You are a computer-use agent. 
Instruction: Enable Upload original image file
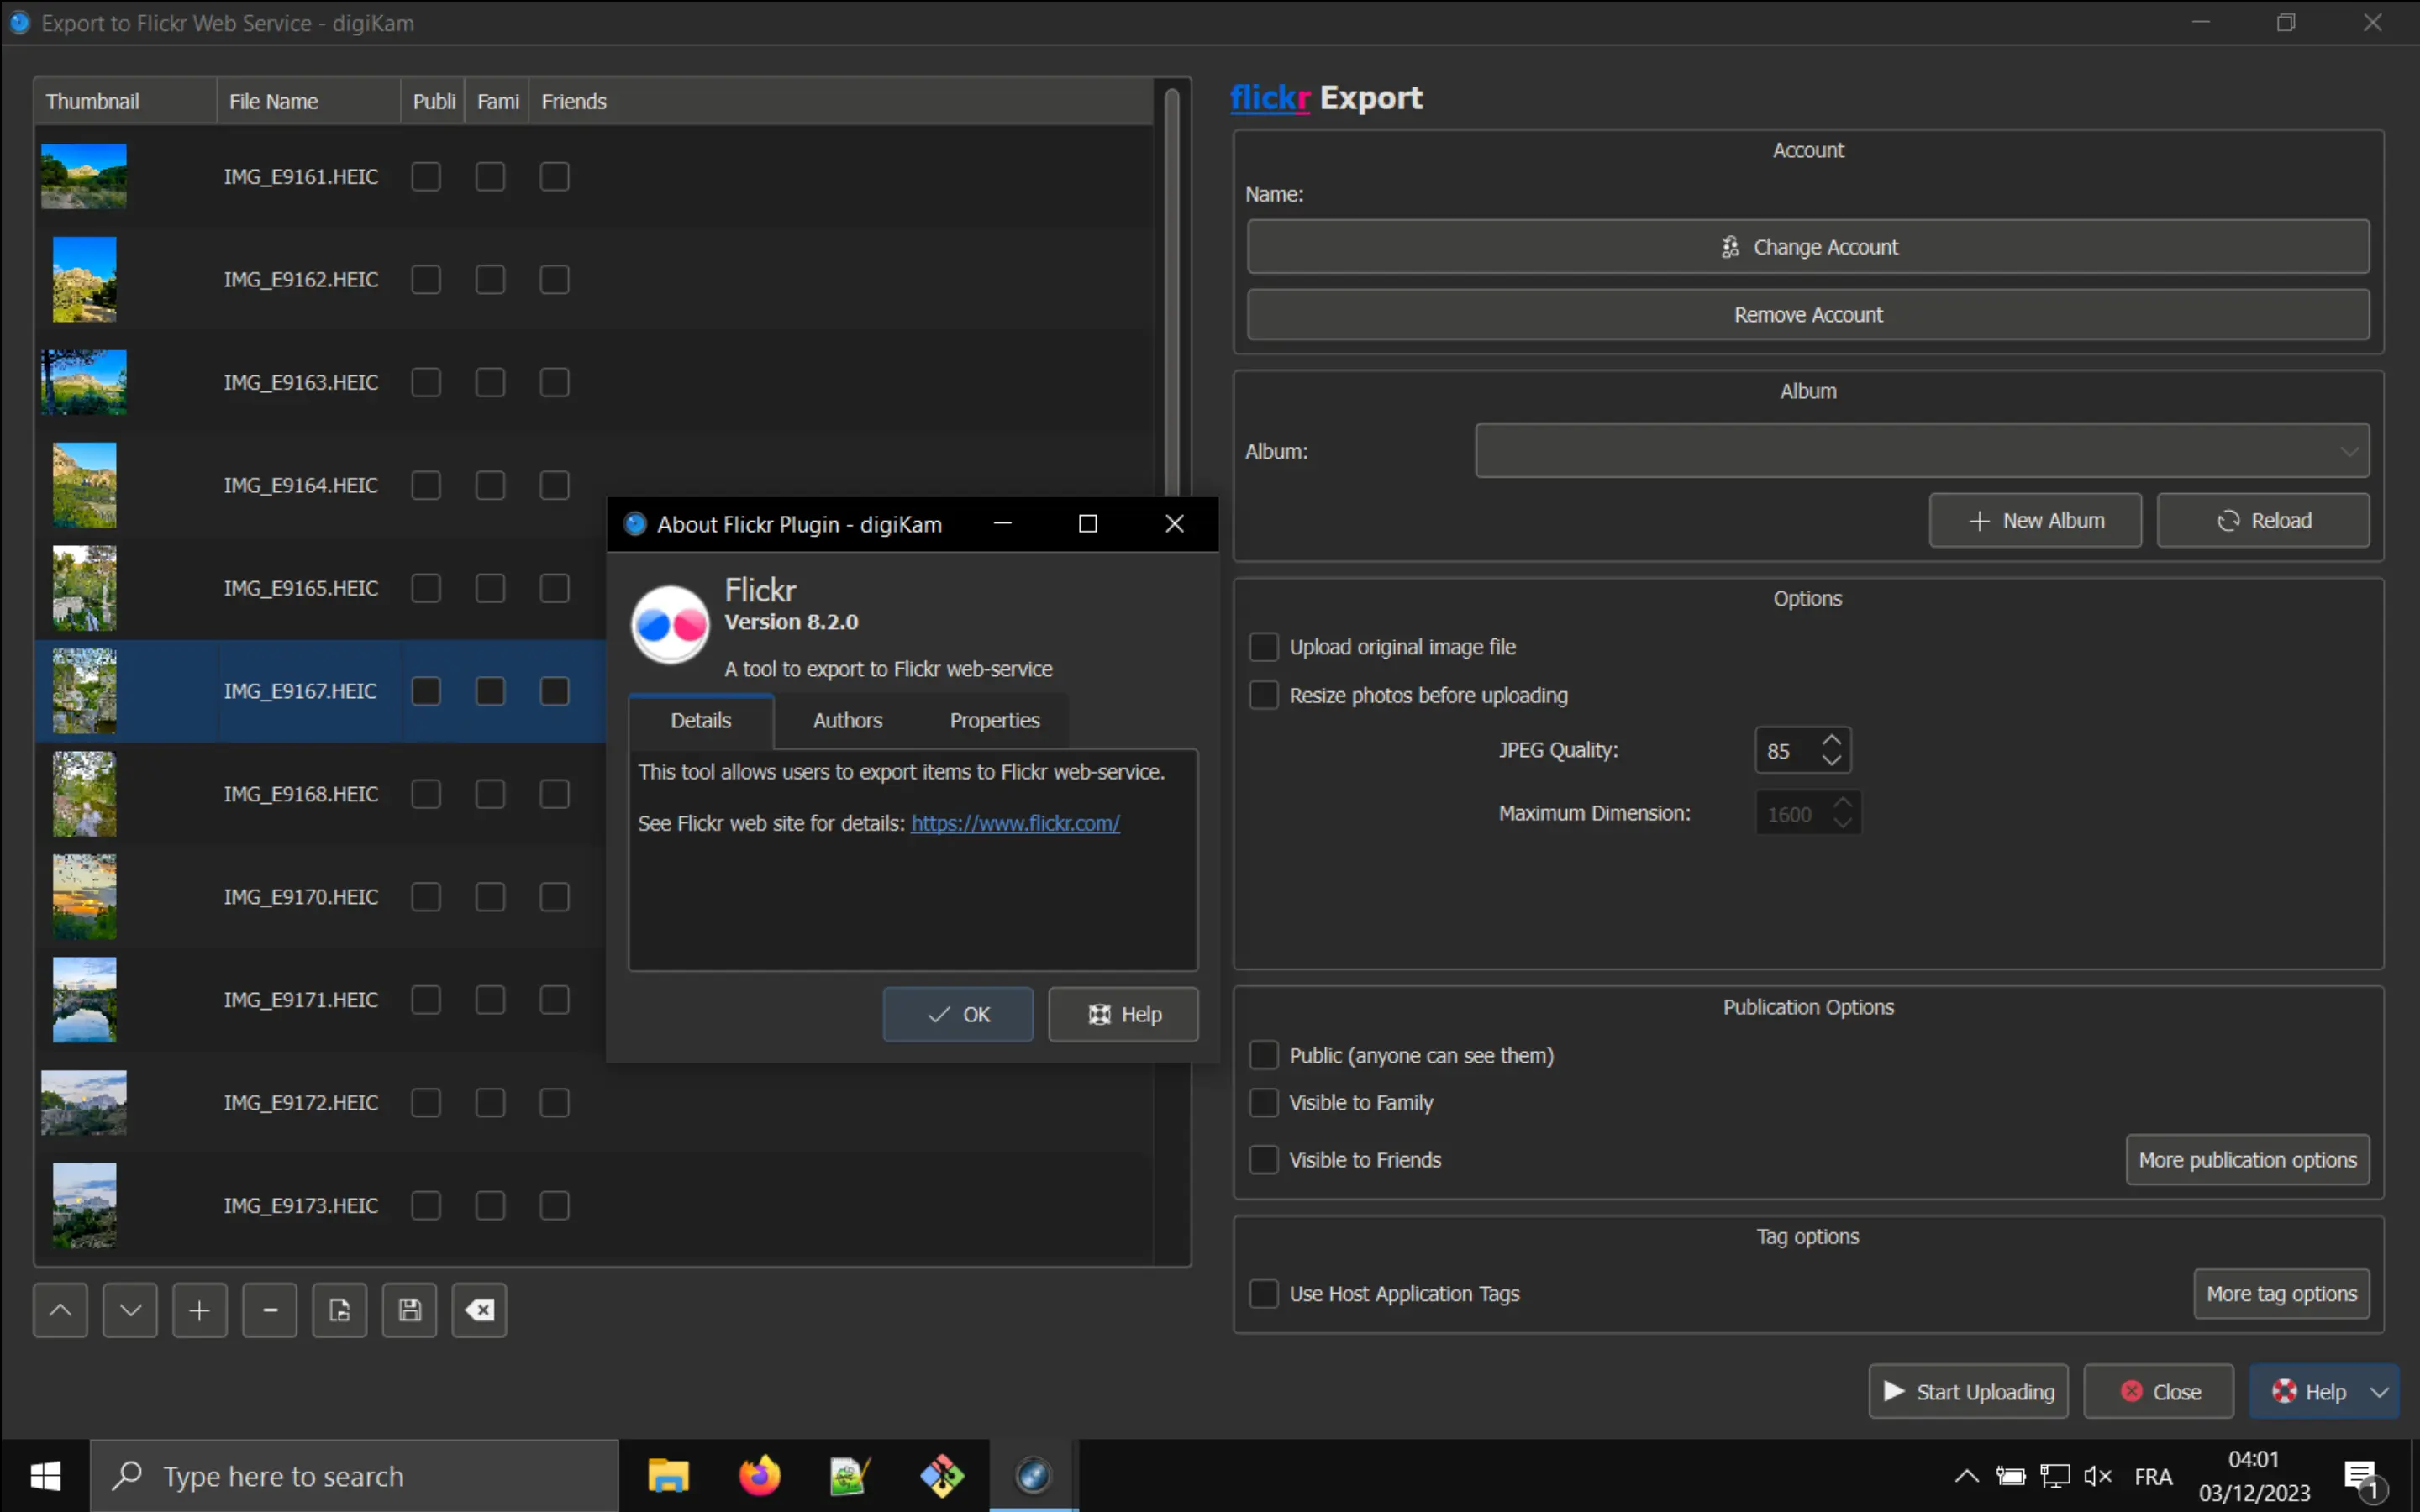pyautogui.click(x=1263, y=646)
